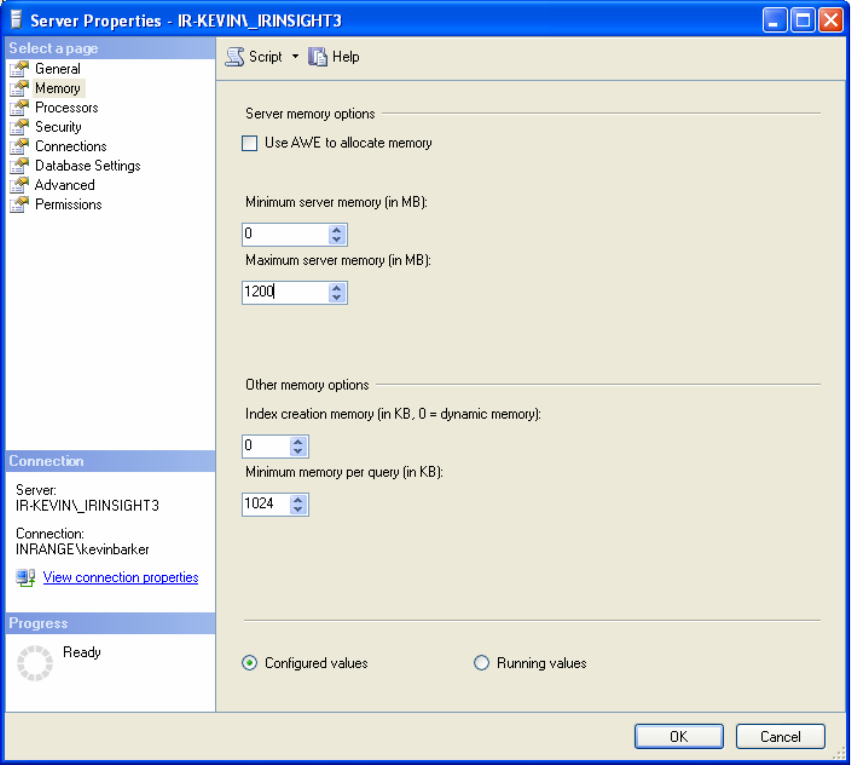This screenshot has height=765, width=851.
Task: Decrease Index creation memory with down arrow
Action: coord(297,451)
